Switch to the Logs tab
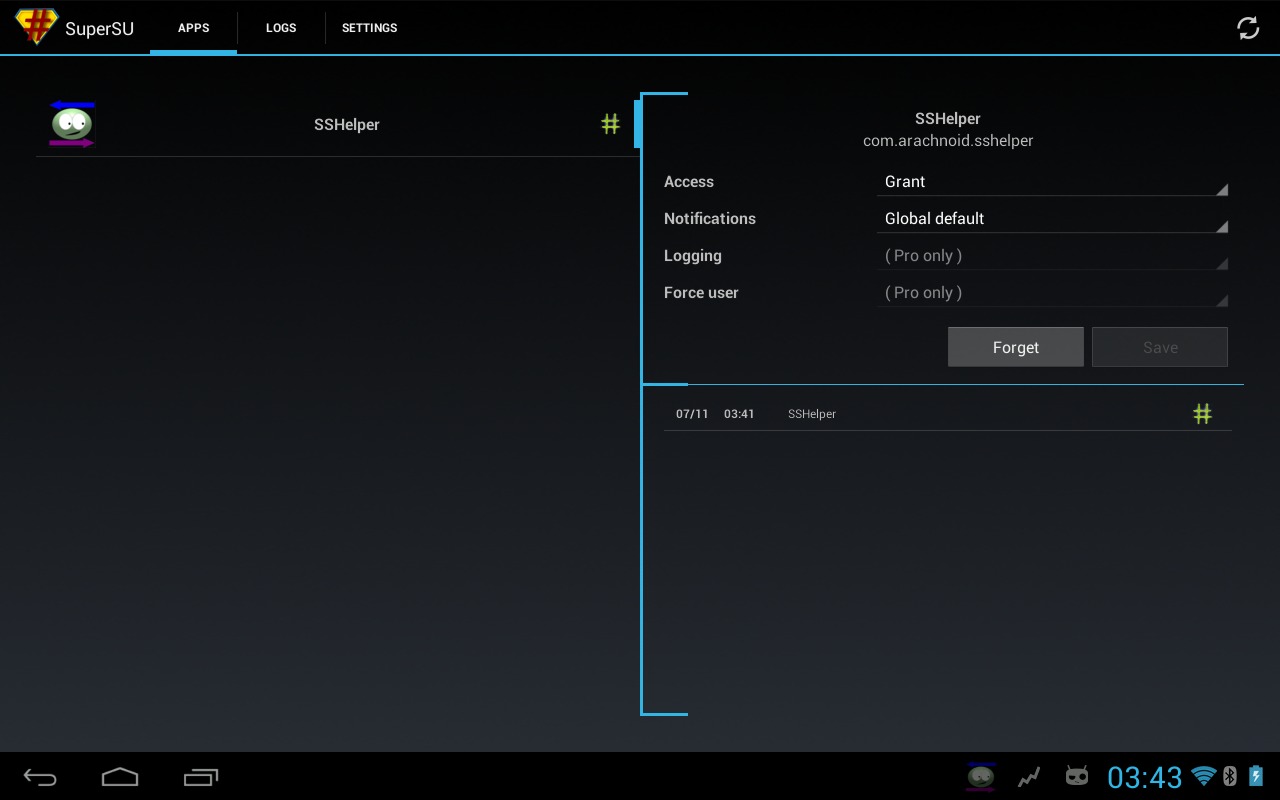Viewport: 1280px width, 800px height. tap(281, 28)
